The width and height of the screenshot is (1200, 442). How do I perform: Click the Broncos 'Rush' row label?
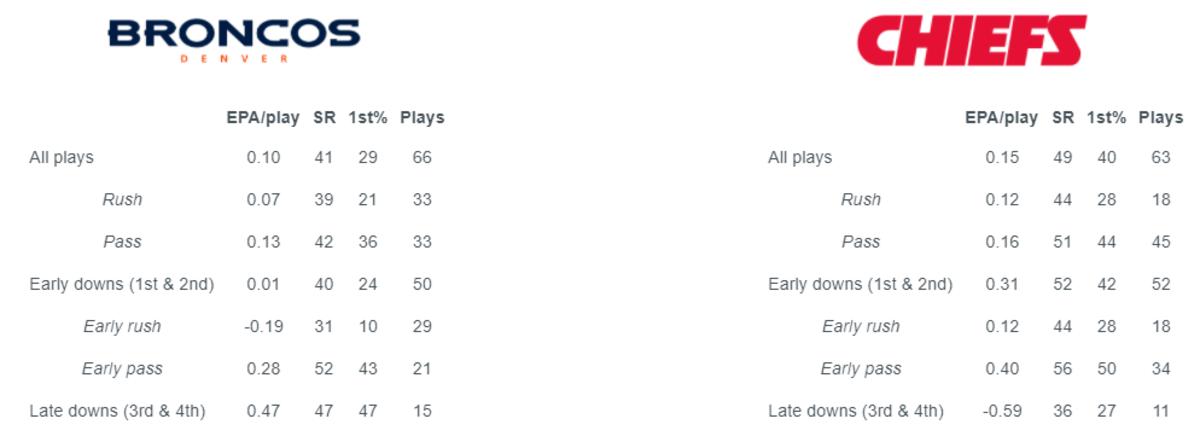click(122, 199)
